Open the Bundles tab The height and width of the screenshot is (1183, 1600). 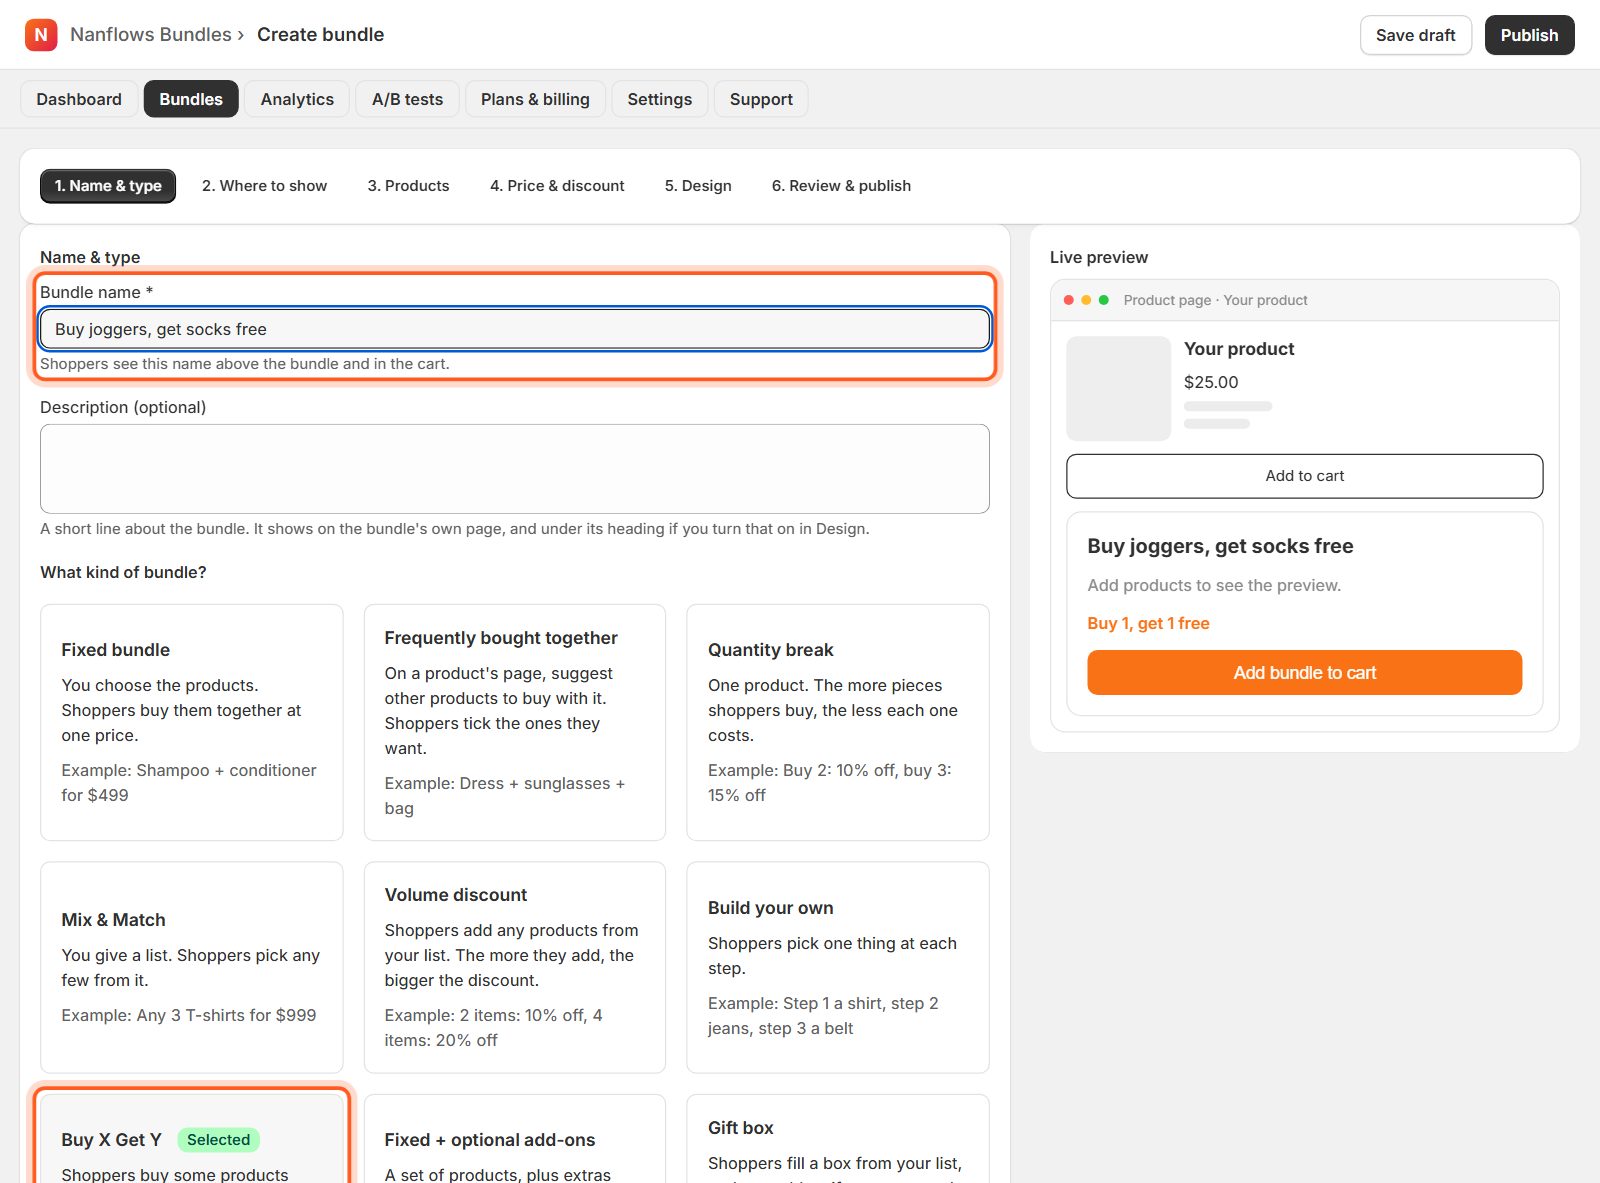point(191,99)
